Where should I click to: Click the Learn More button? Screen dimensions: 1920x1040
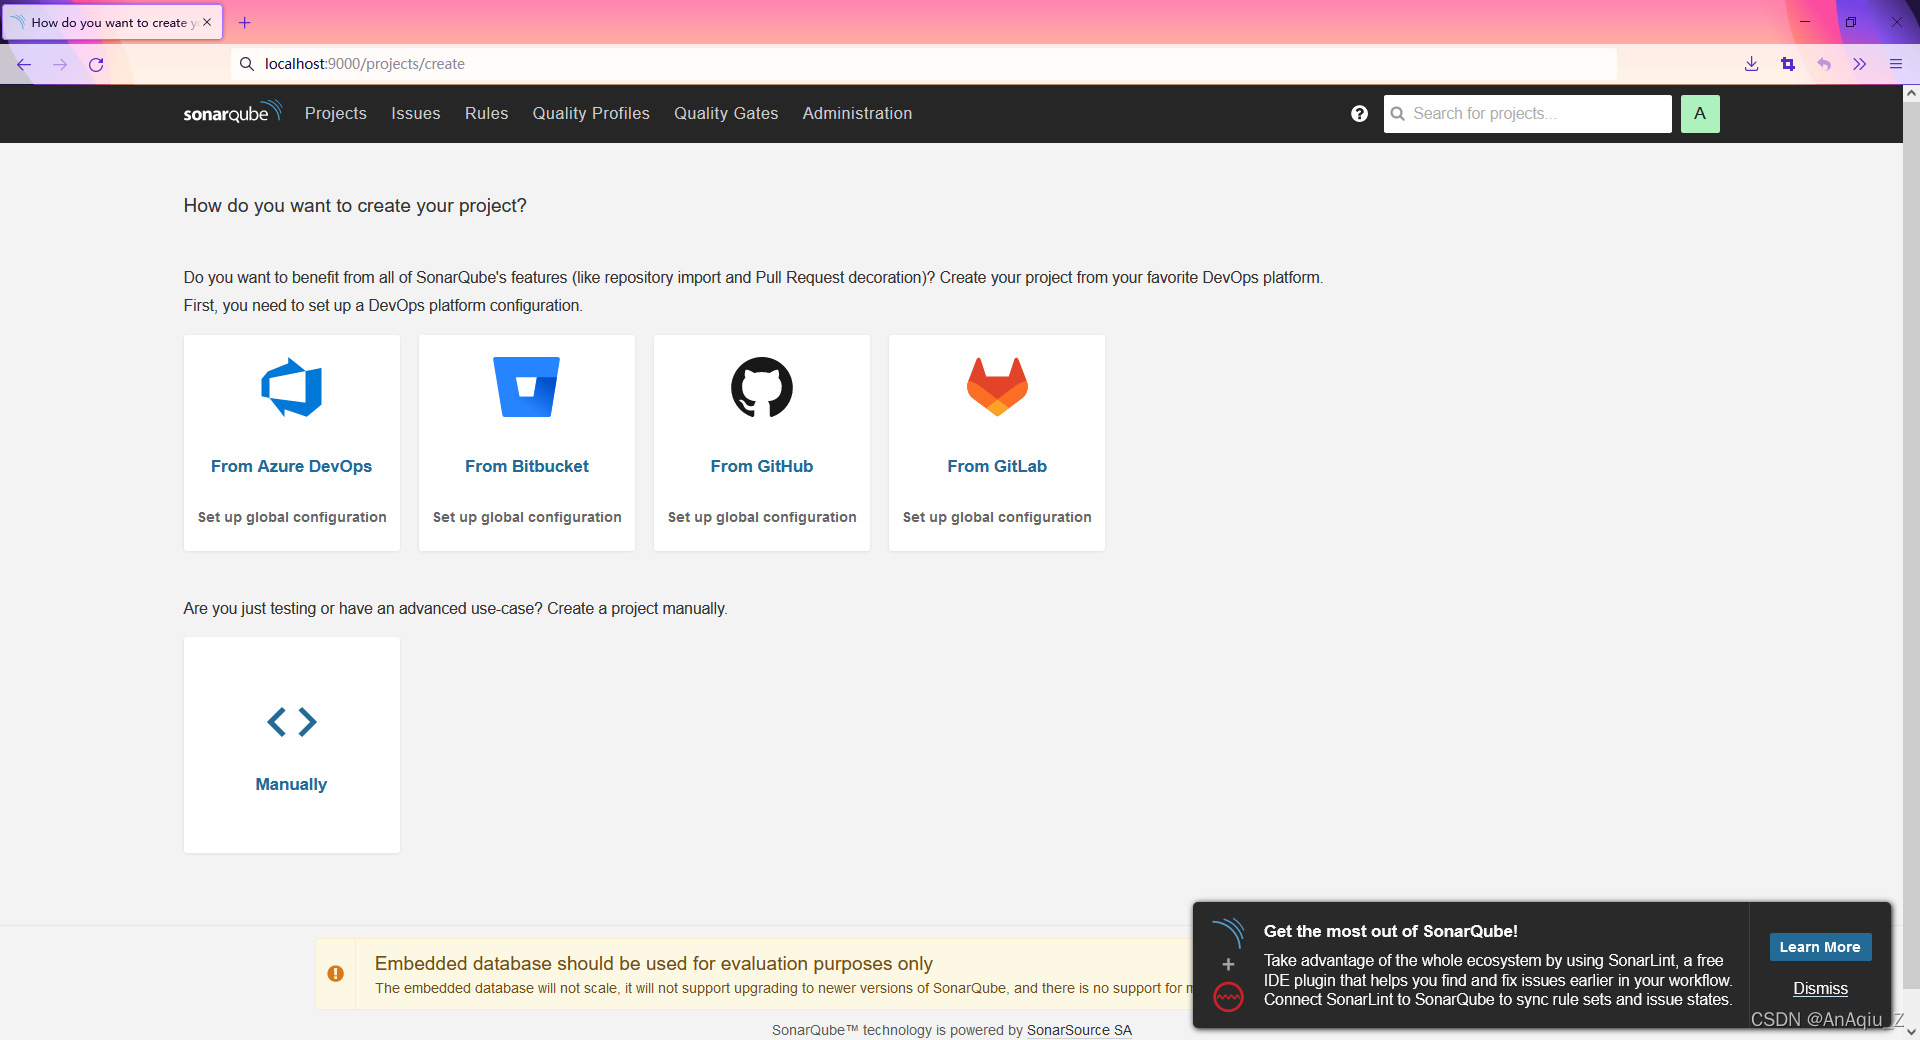[1820, 947]
